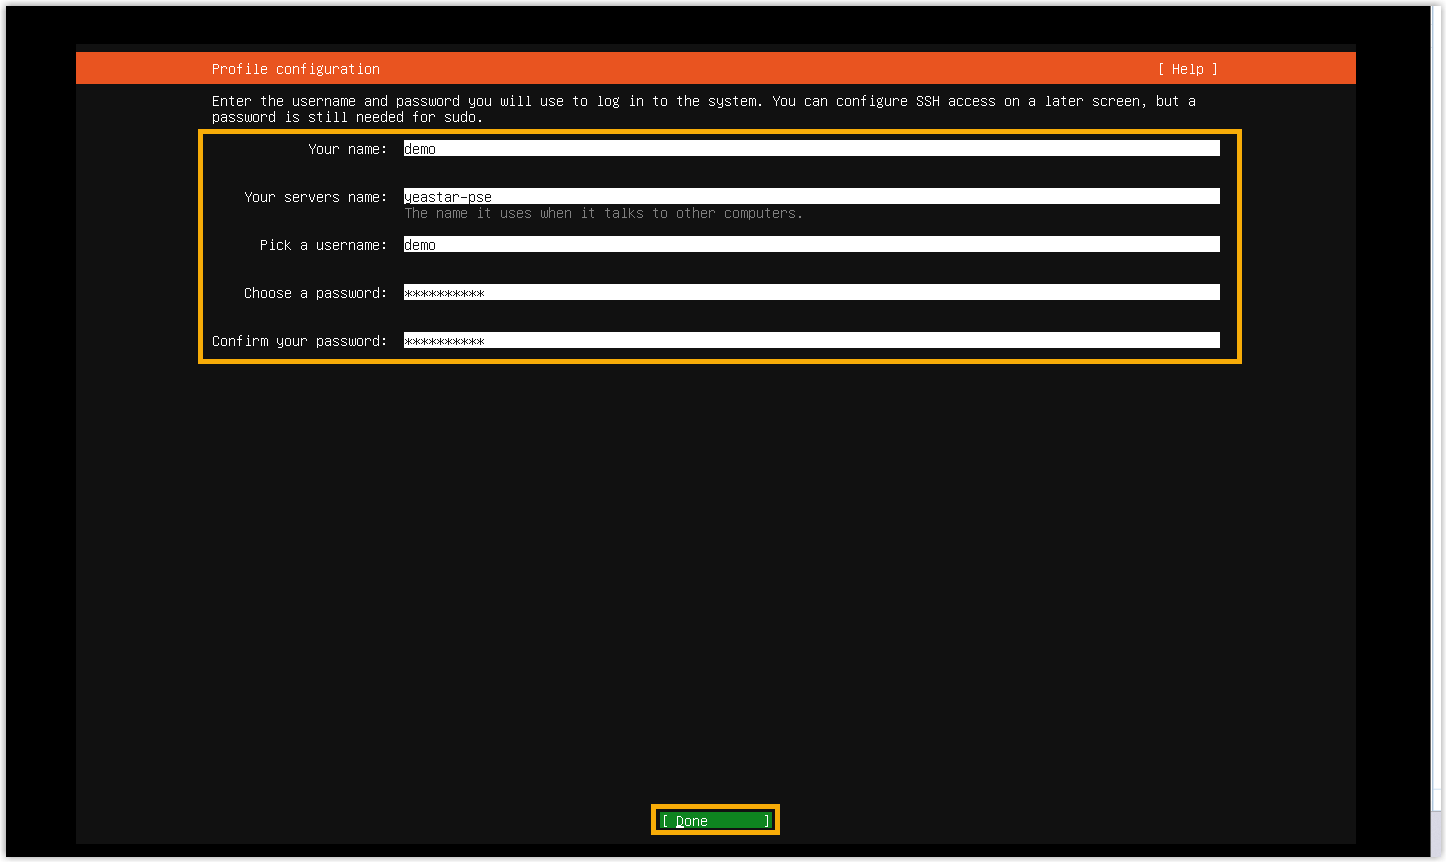Select the Your servers name field

pos(810,197)
